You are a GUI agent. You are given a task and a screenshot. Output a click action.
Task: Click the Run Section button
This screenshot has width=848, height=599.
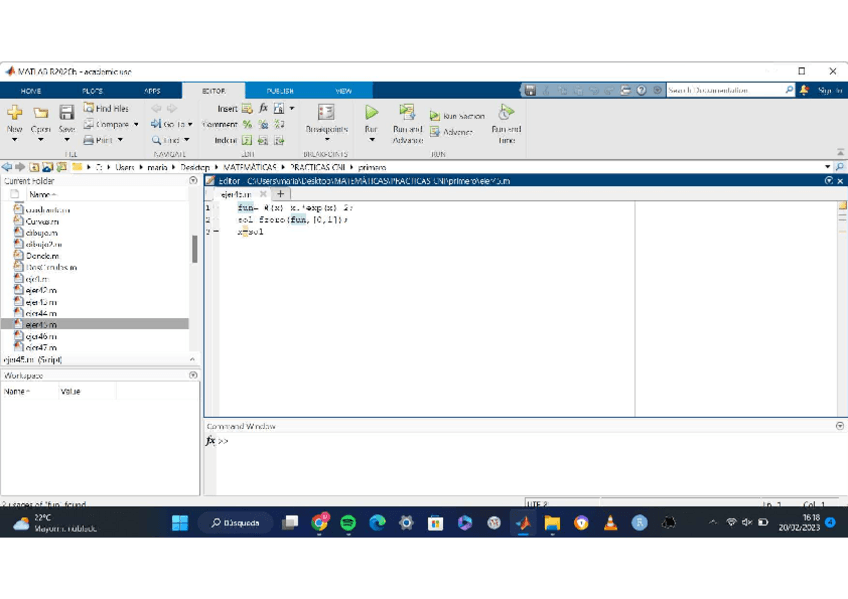click(x=457, y=116)
